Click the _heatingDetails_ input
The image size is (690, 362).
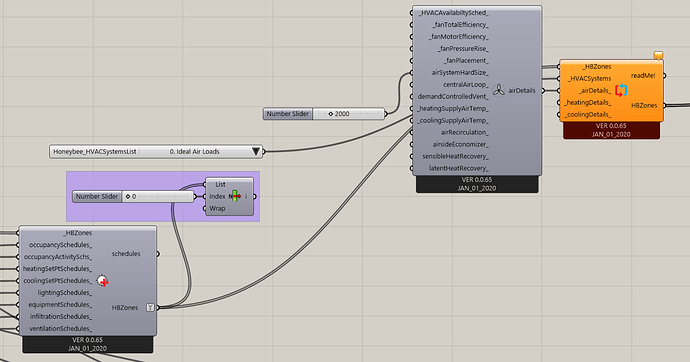pos(587,102)
